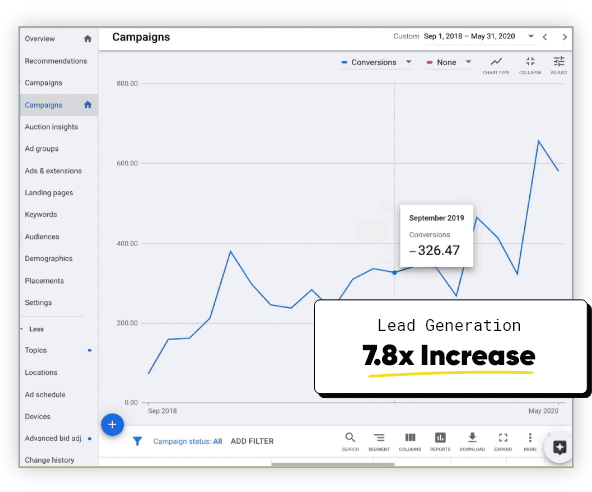Image resolution: width=592 pixels, height=492 pixels.
Task: Click the Download icon
Action: click(x=472, y=441)
